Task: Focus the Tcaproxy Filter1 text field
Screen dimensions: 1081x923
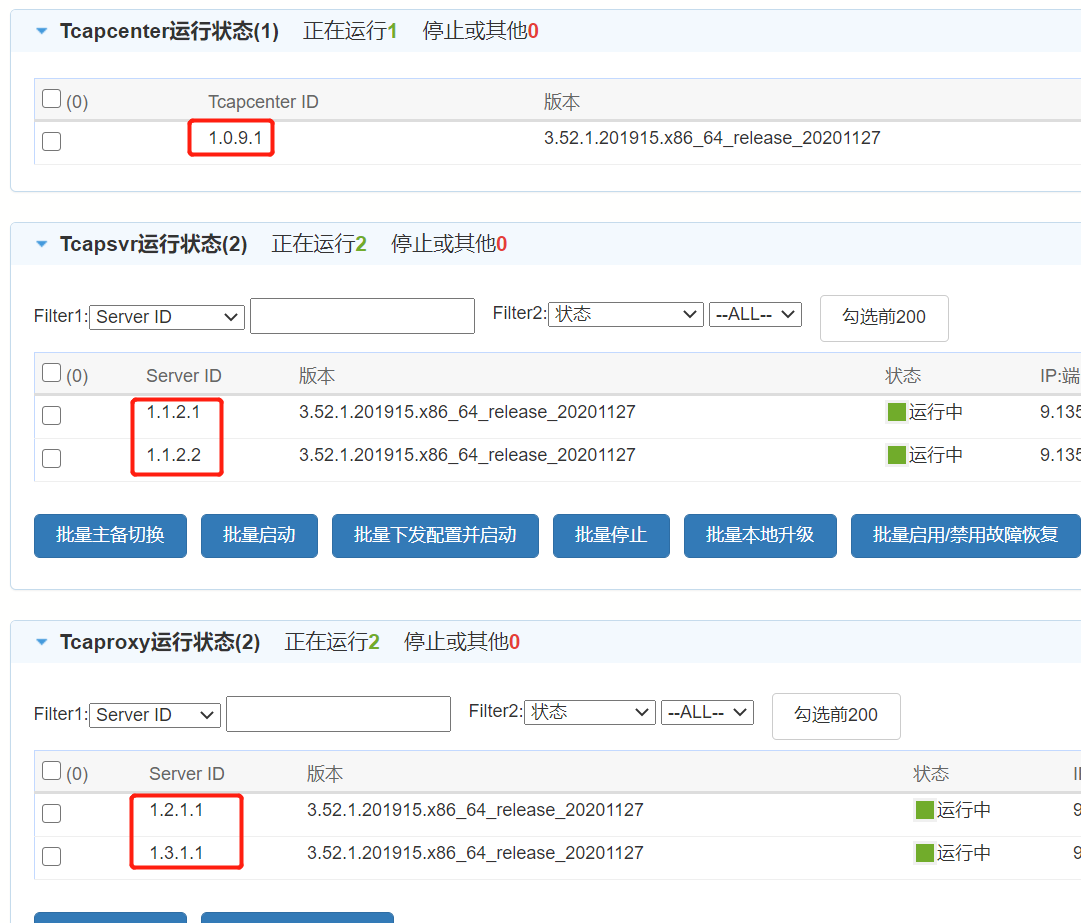Action: click(x=339, y=713)
